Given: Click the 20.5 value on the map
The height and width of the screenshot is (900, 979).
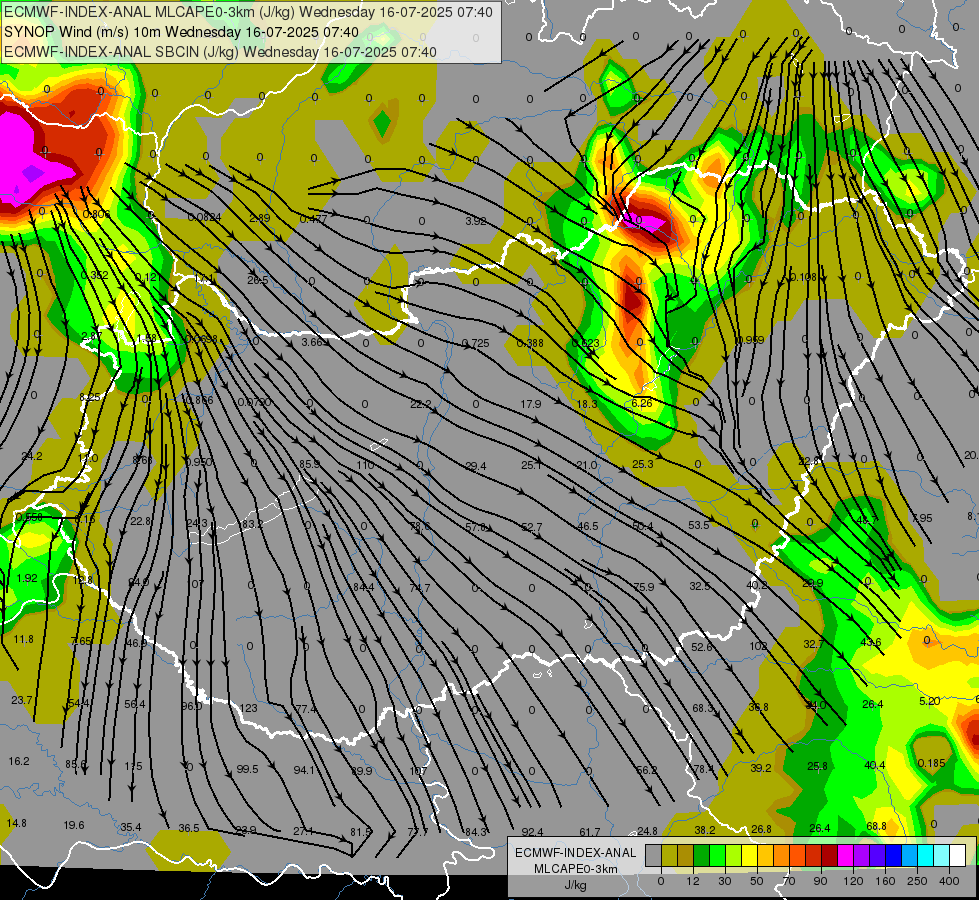Looking at the screenshot, I should tap(257, 280).
